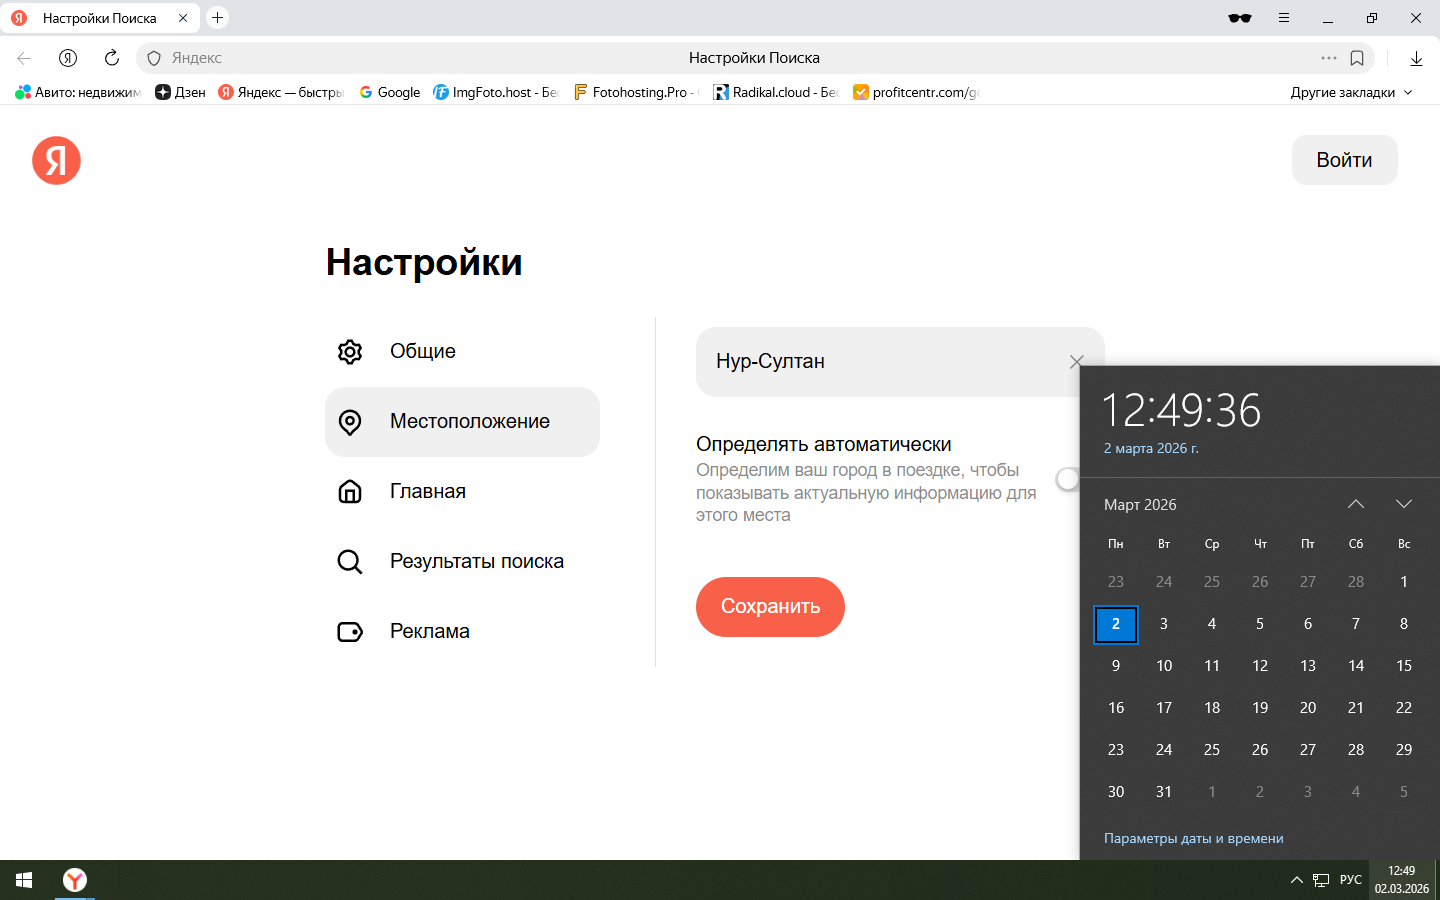Open a new tab with the plus button
This screenshot has width=1440, height=900.
[217, 18]
